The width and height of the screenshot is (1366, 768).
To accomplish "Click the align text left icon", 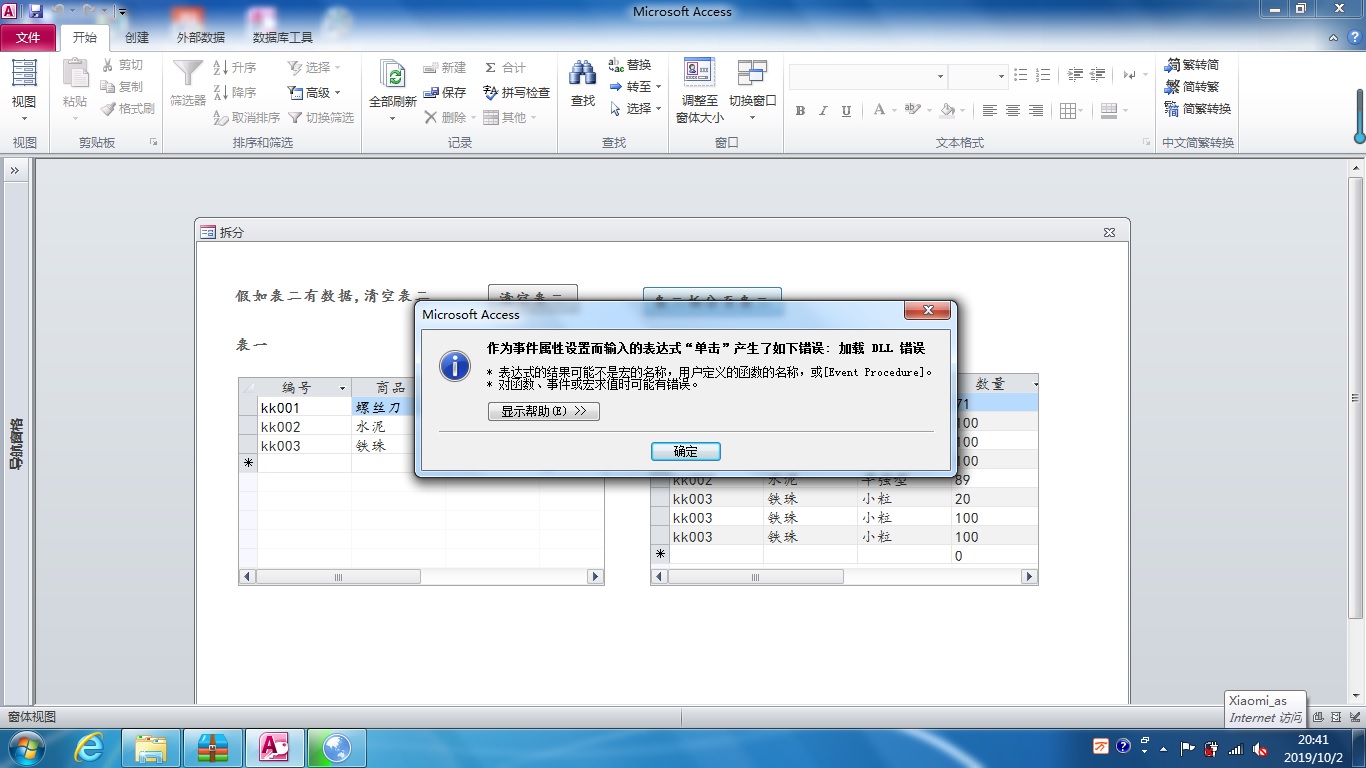I will (x=990, y=111).
